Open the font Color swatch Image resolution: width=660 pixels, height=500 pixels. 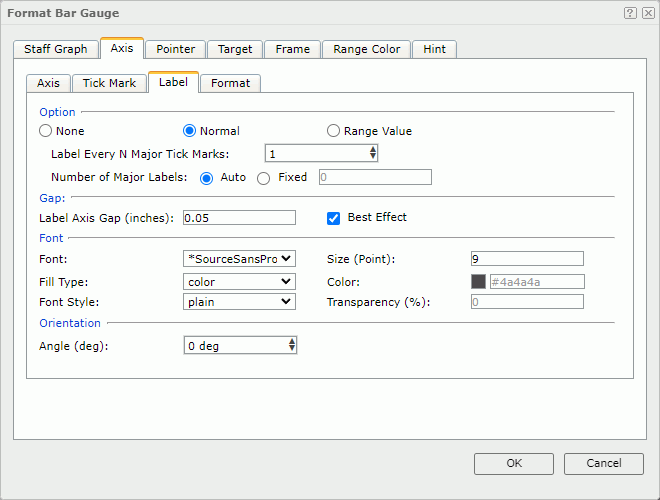478,282
